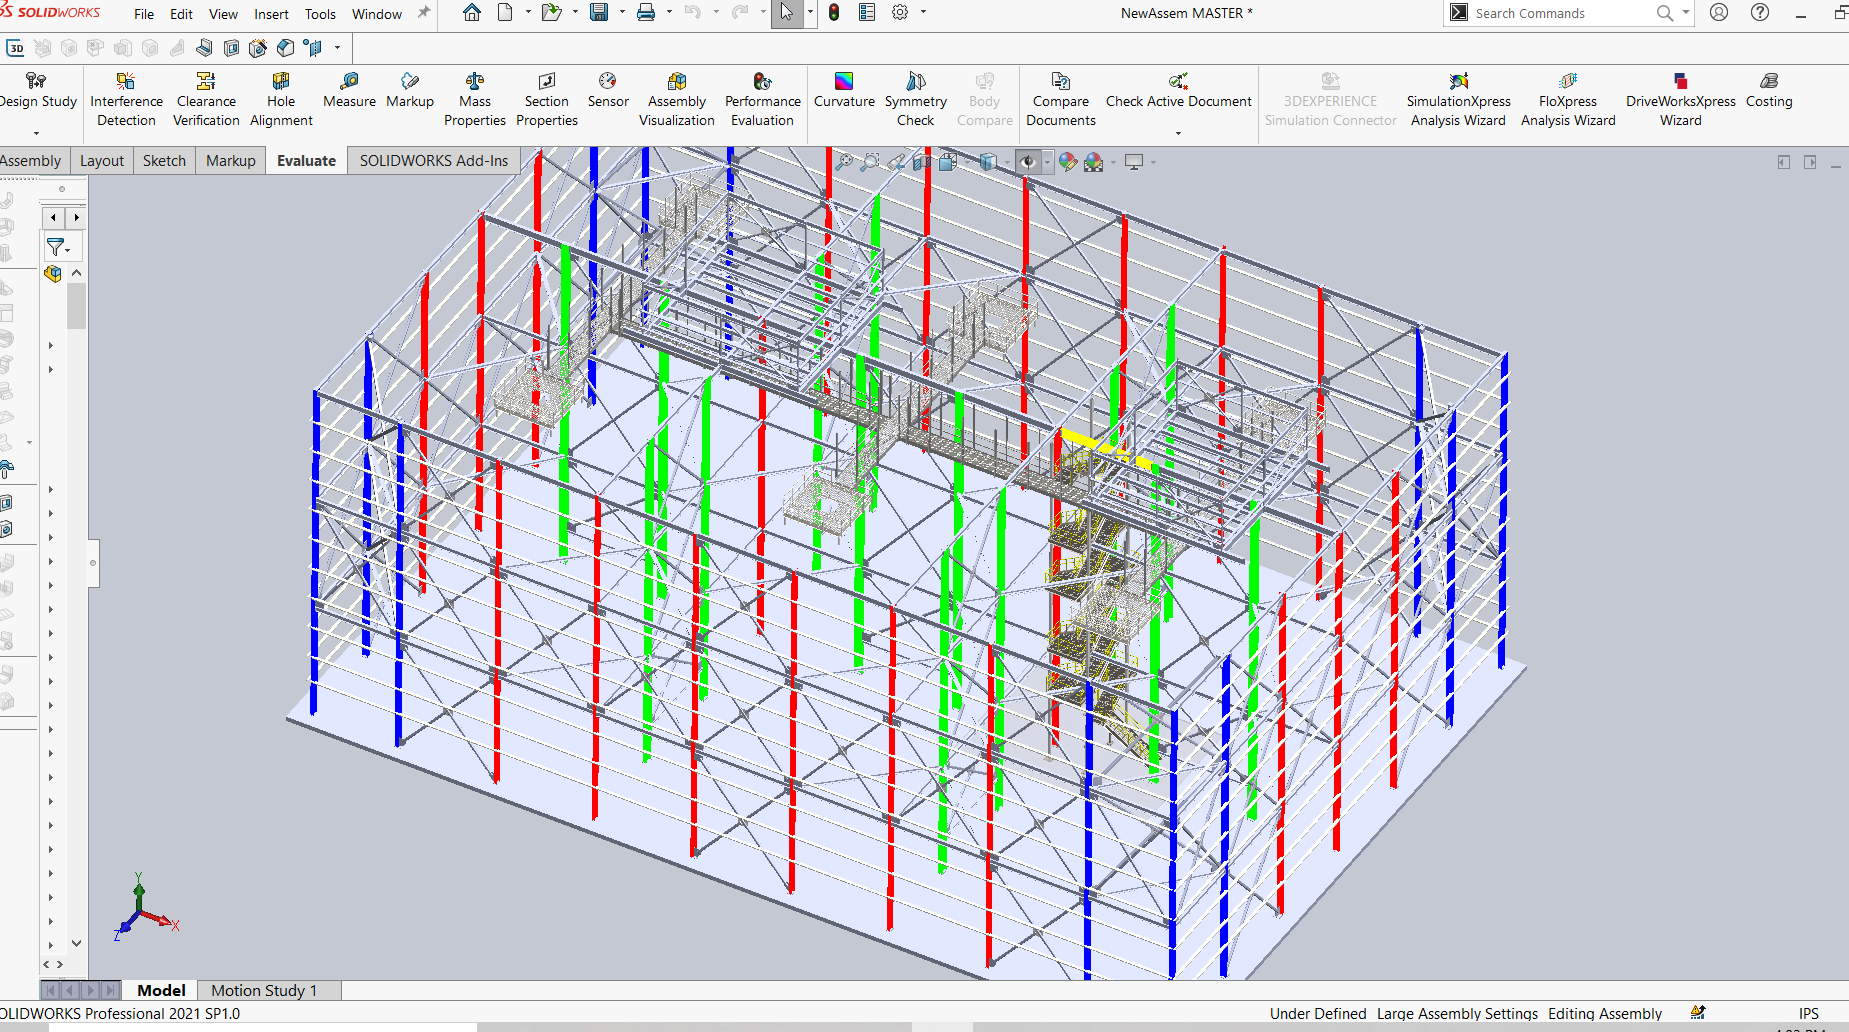This screenshot has height=1032, width=1849.
Task: Create a new document
Action: (505, 13)
